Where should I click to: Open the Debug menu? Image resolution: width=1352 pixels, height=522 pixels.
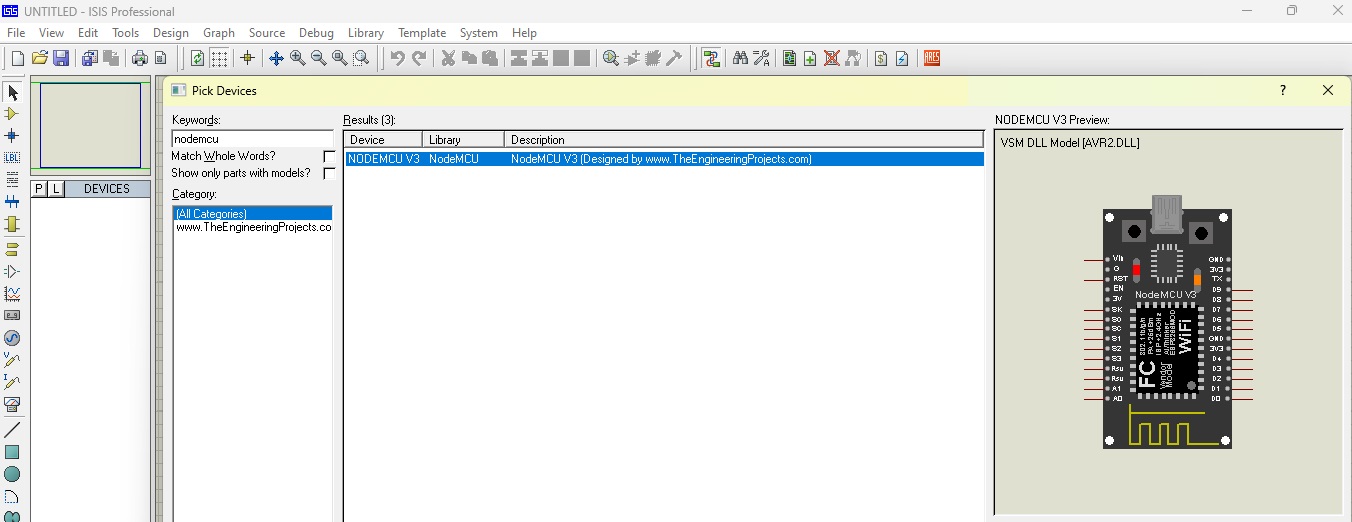[317, 33]
